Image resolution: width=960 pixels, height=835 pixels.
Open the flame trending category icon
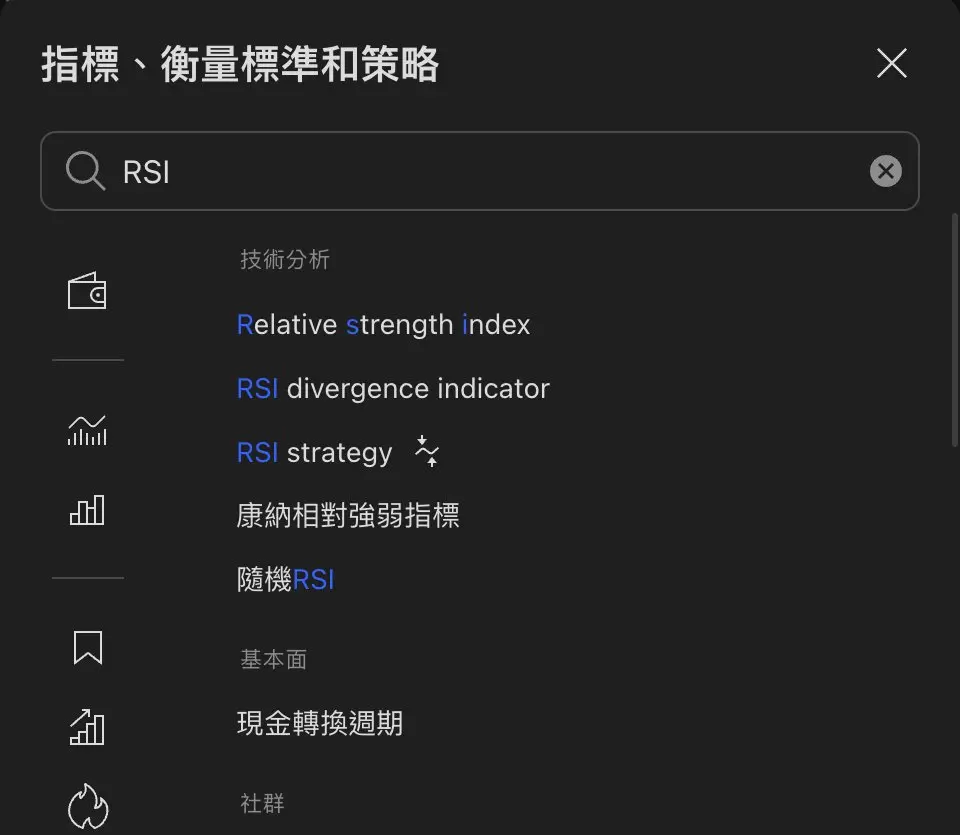(88, 807)
